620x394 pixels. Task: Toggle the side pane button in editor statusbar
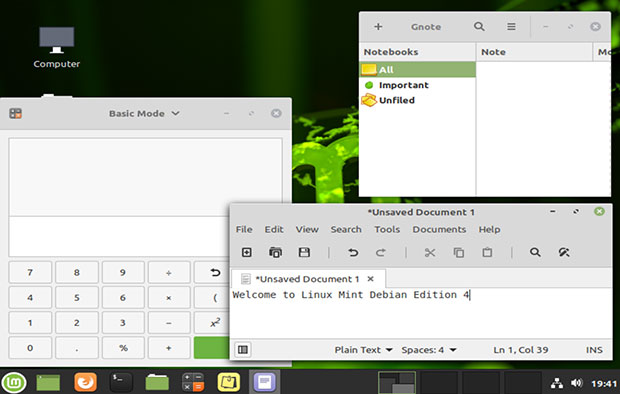click(243, 350)
